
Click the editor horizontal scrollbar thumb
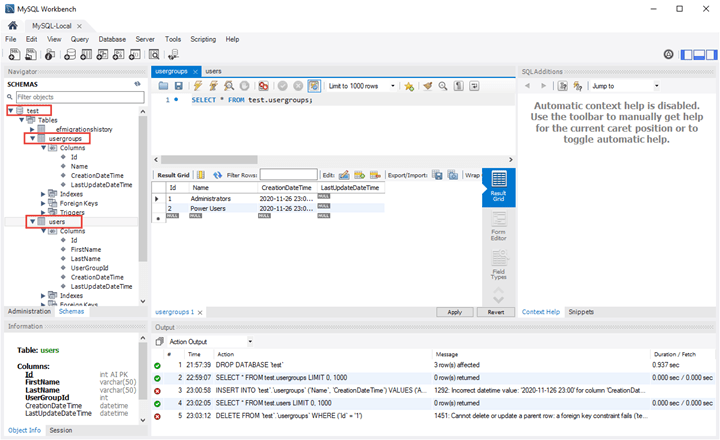[209, 159]
